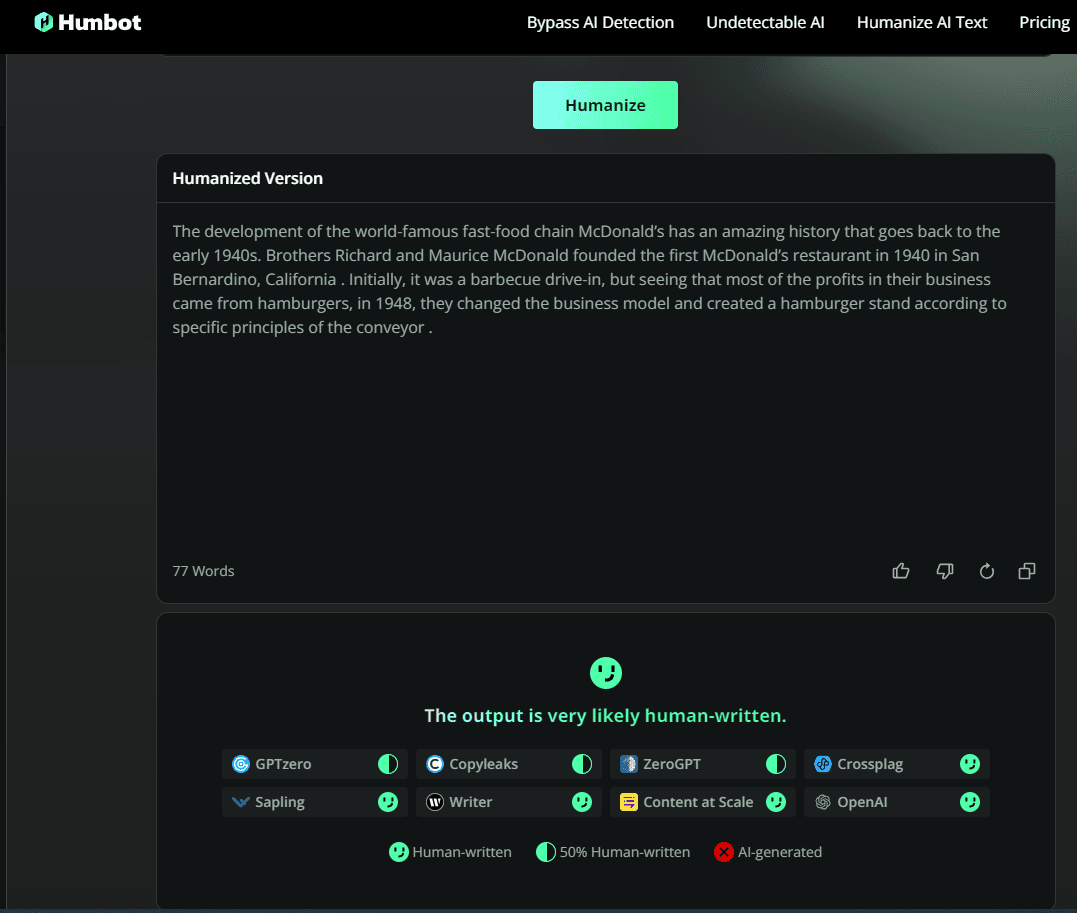Click the GPTzero detector icon
Screen dimensions: 1077x913
(241, 764)
